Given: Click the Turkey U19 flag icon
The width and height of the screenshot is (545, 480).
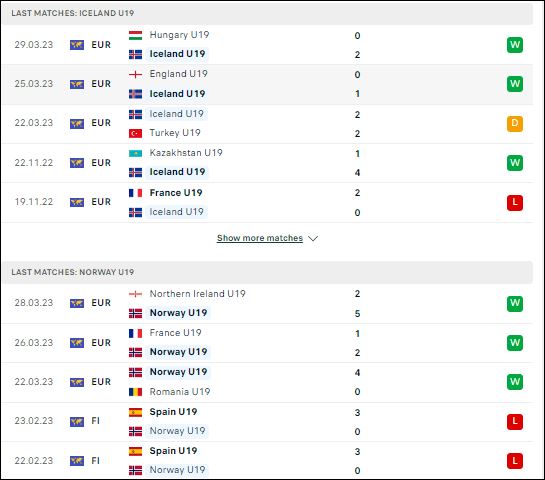Looking at the screenshot, I should [135, 133].
